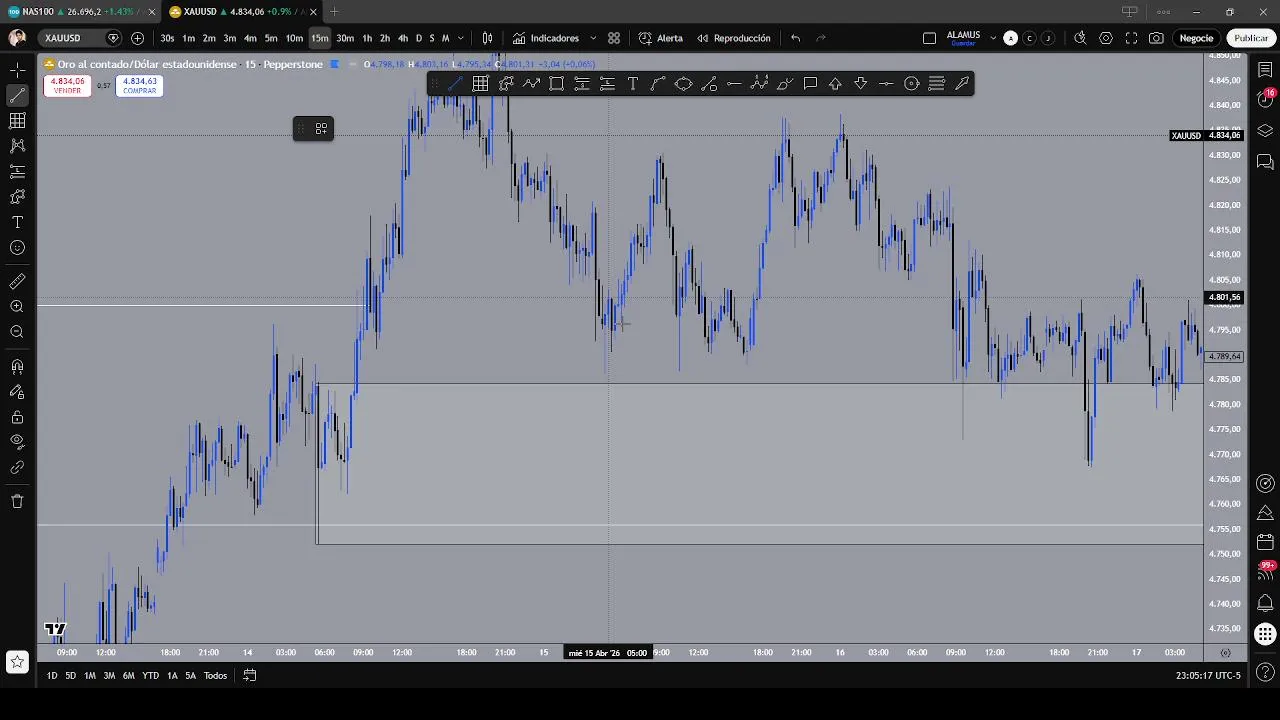The width and height of the screenshot is (1280, 720).
Task: Open quick search icon in top bar
Action: (1080, 38)
